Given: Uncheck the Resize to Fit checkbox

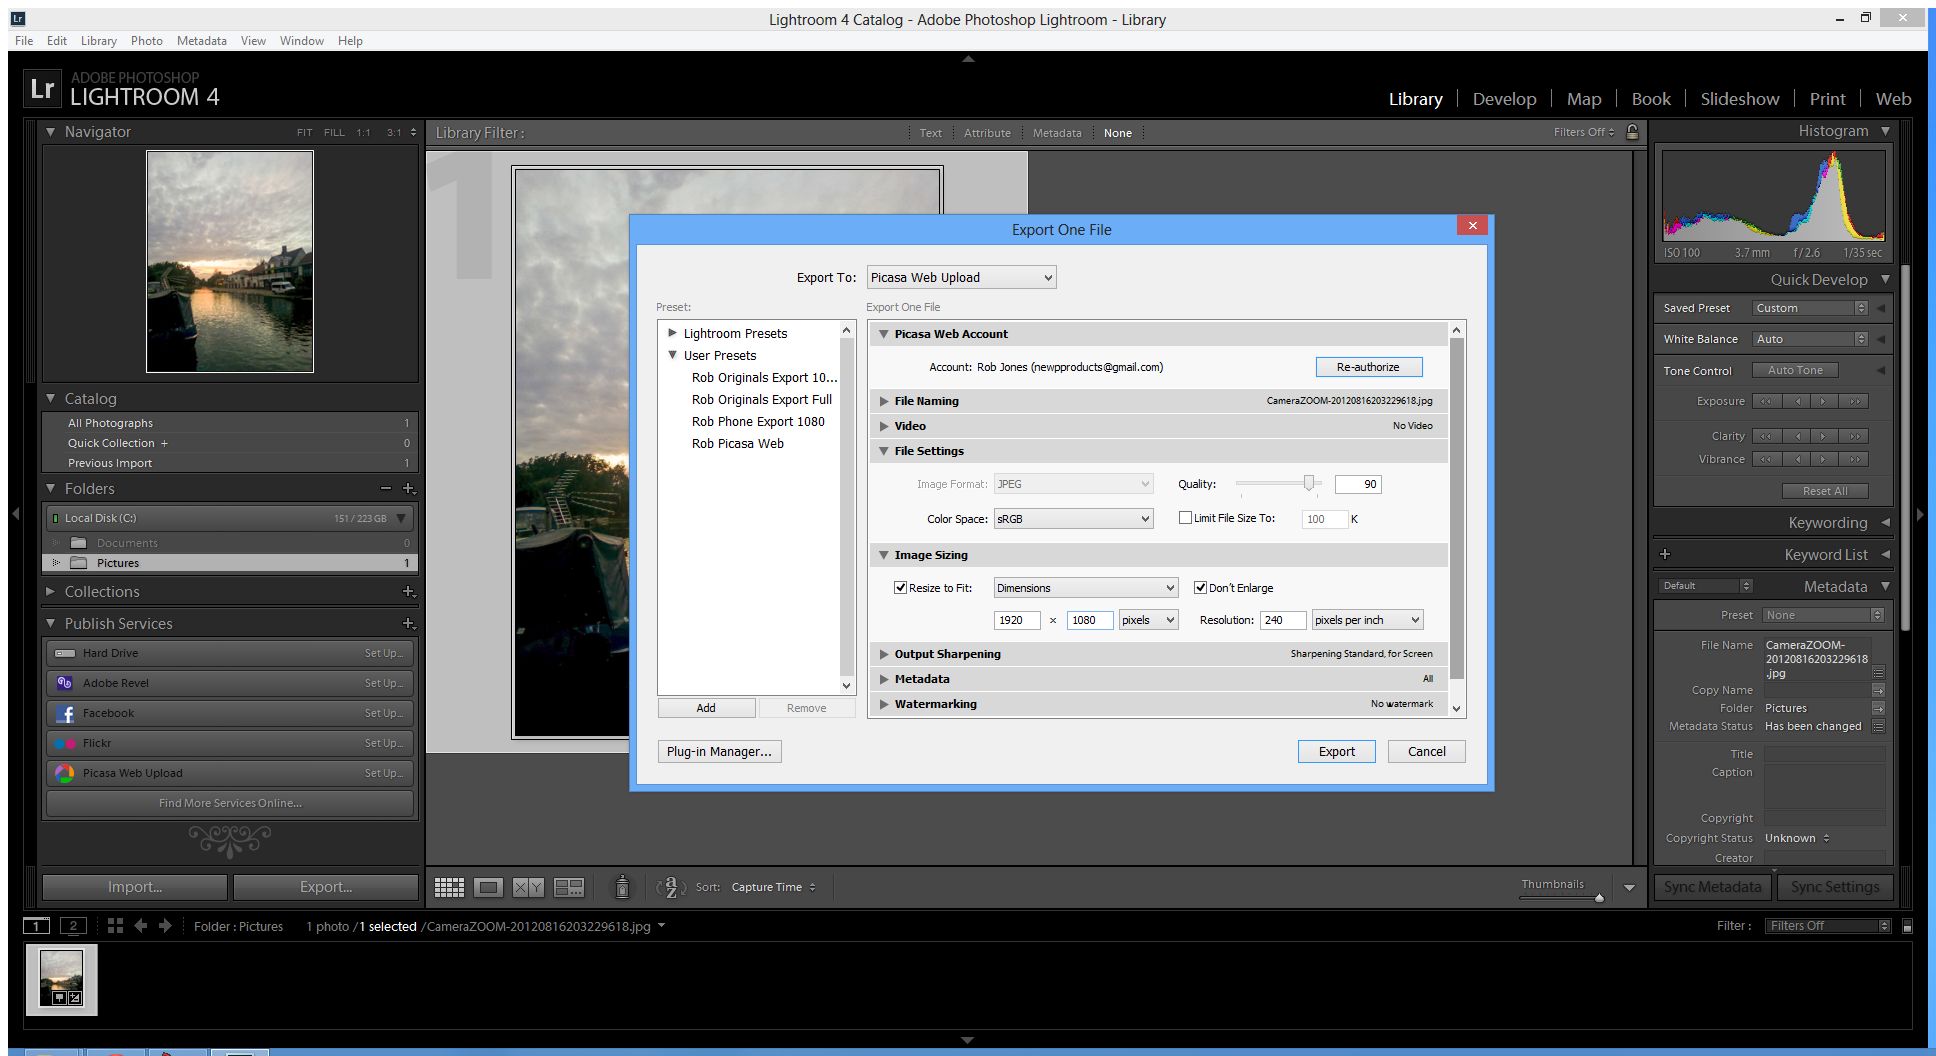Looking at the screenshot, I should [x=900, y=588].
